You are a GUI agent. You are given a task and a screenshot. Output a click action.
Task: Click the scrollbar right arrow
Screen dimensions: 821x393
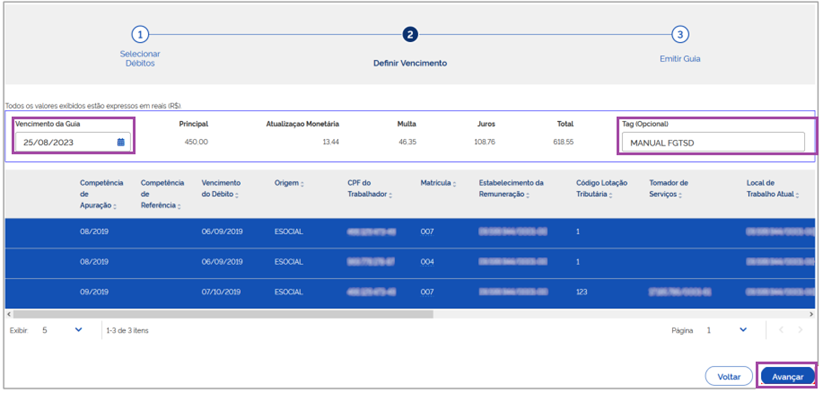pos(812,314)
